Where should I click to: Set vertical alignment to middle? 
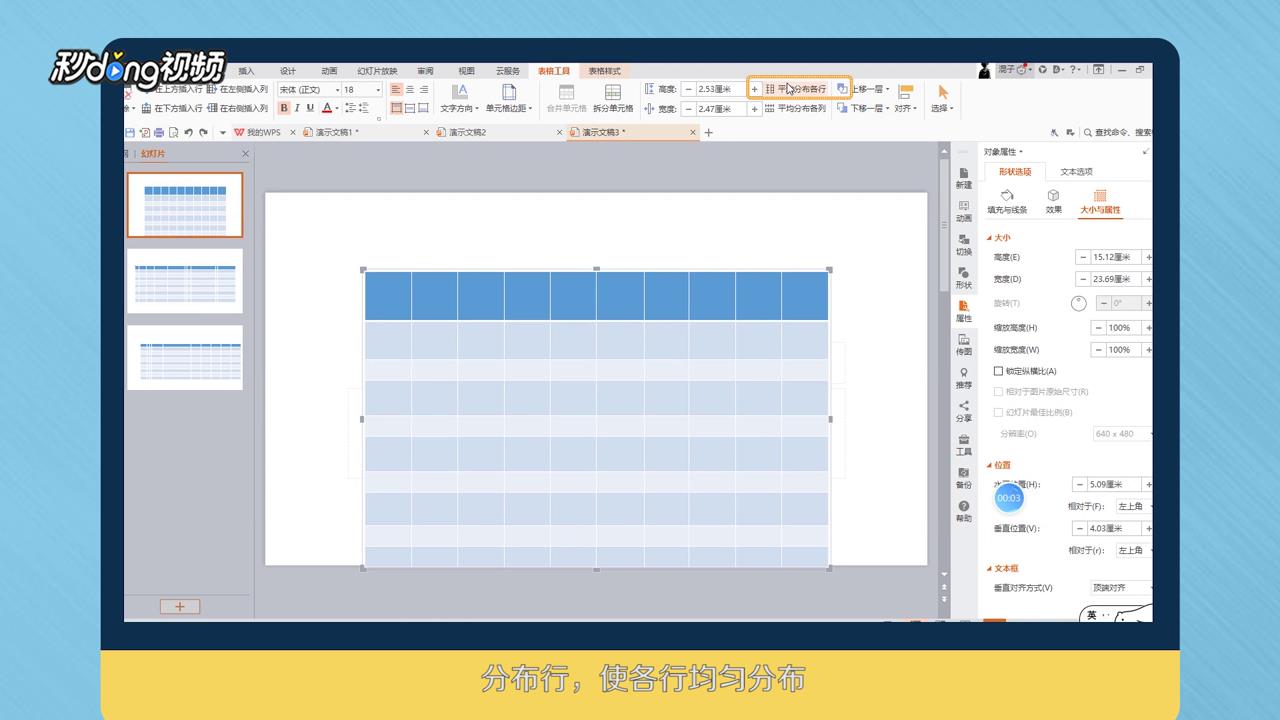click(x=410, y=108)
